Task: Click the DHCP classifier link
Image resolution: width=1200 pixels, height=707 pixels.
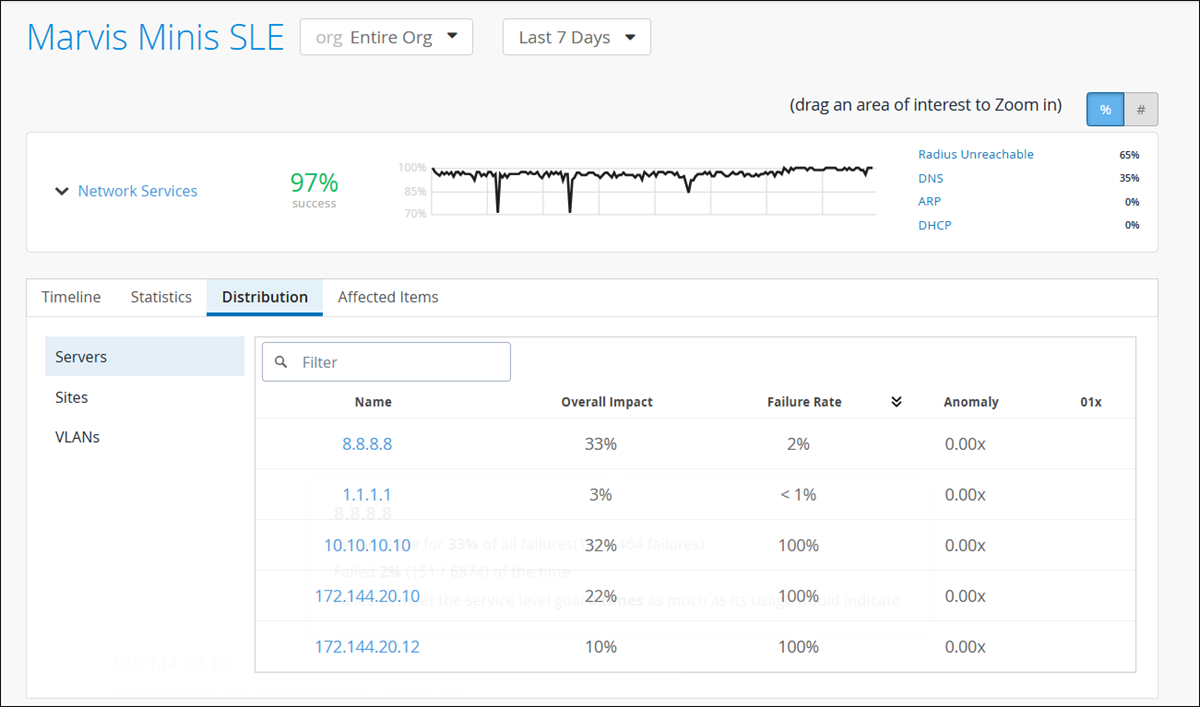Action: (935, 225)
